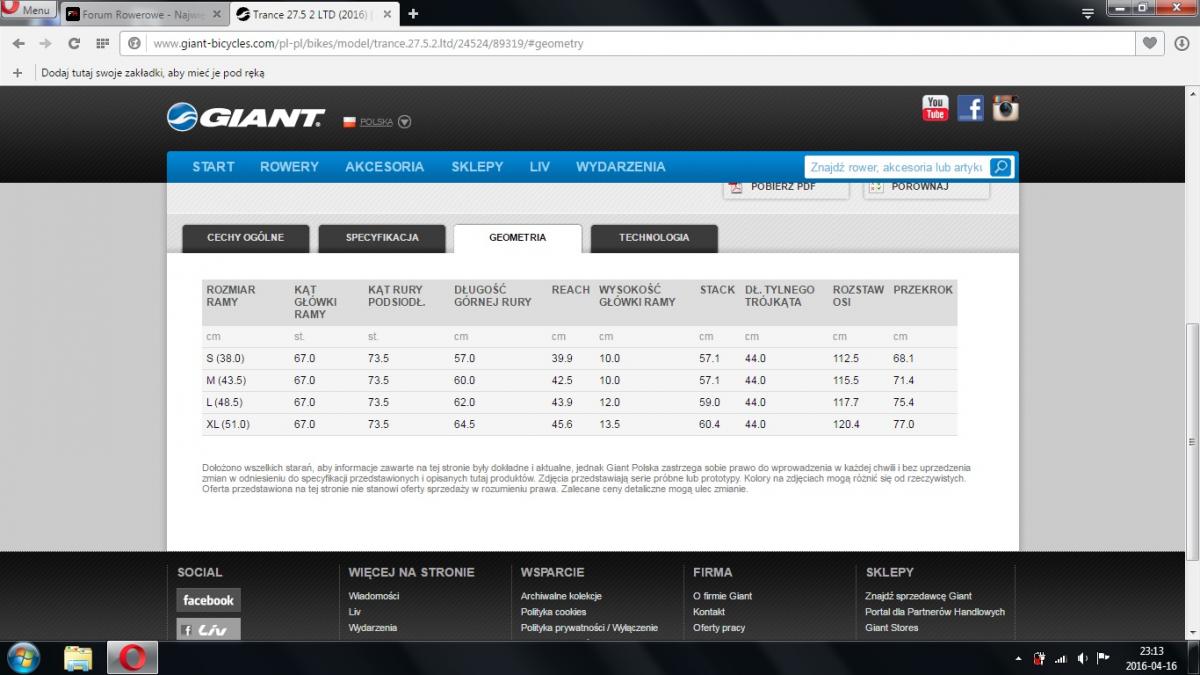Open the Technologia tab
Screen dimensions: 1200x675
pos(654,238)
